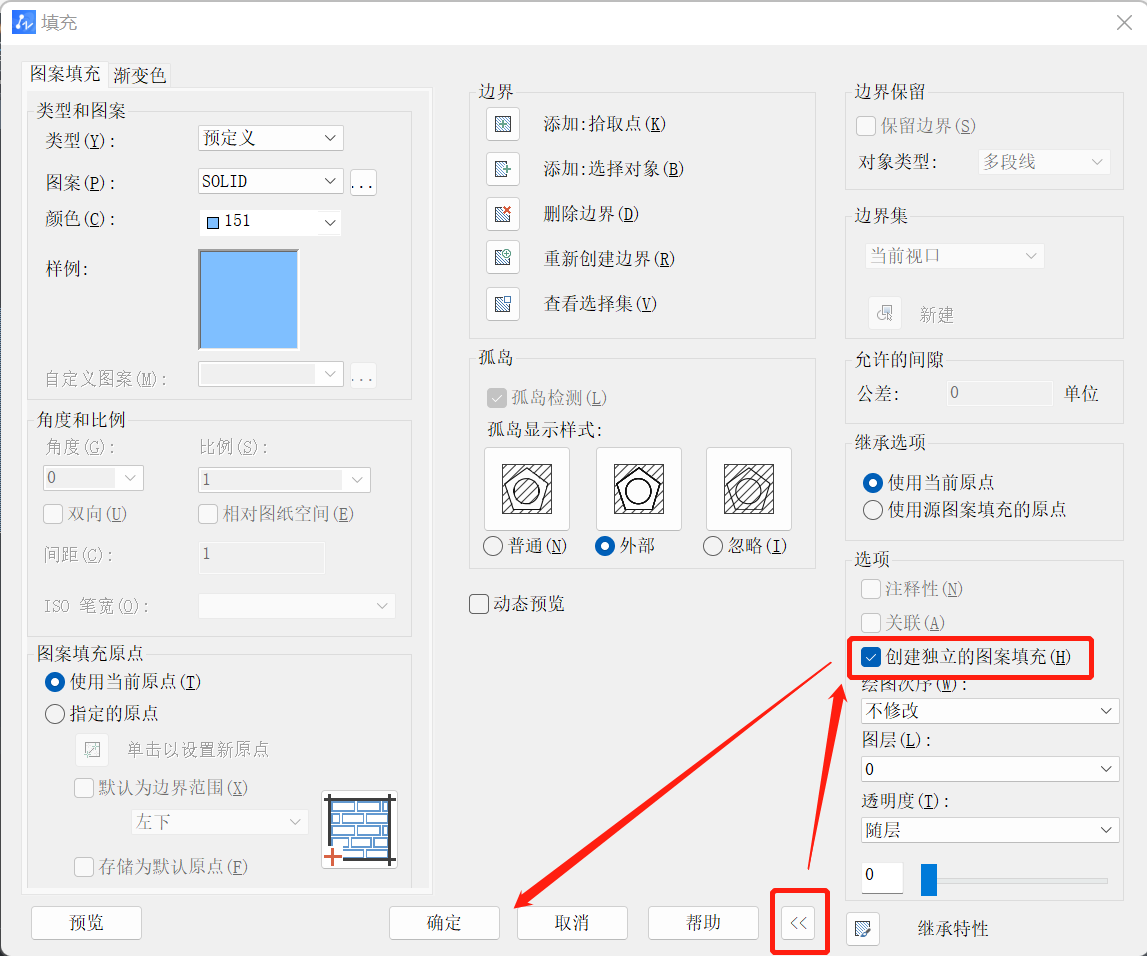1147x956 pixels.
Task: Enable 动态预览 checkbox
Action: 479,604
